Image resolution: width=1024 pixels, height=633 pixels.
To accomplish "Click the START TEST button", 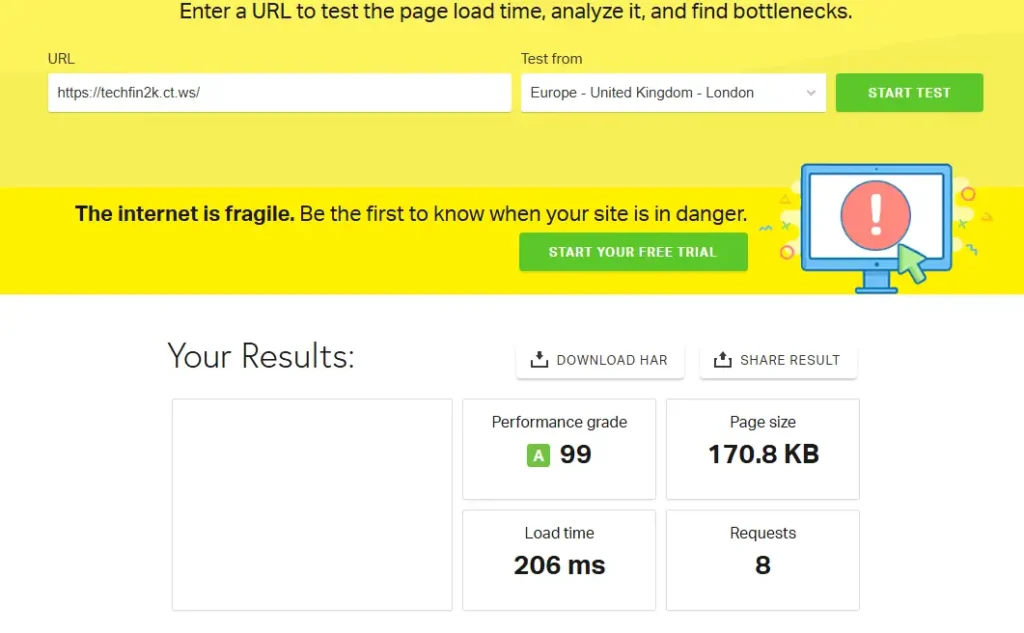I will [909, 93].
